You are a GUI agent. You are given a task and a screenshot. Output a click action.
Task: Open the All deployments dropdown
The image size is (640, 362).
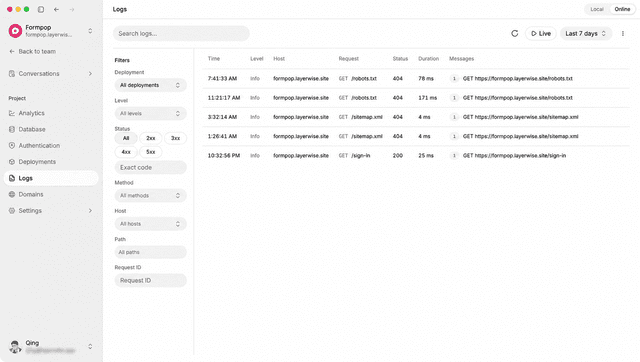[x=150, y=85]
